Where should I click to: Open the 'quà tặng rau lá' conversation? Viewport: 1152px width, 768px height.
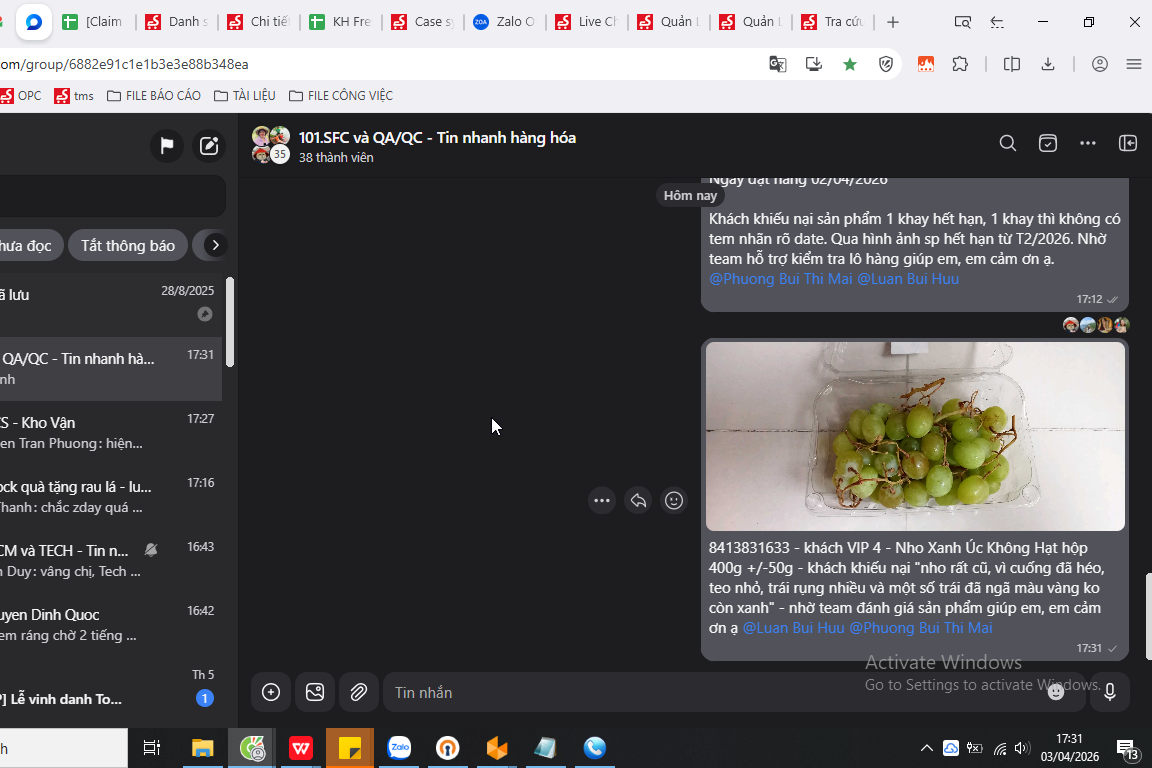tap(111, 497)
